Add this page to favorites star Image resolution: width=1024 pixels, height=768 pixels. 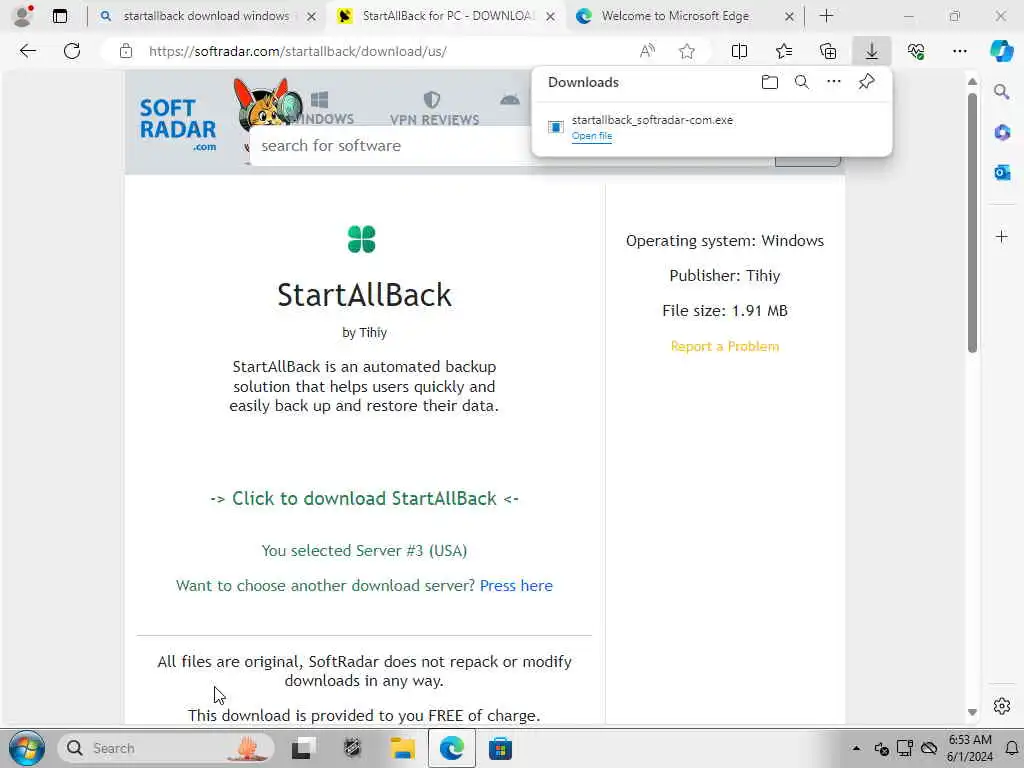[686, 51]
